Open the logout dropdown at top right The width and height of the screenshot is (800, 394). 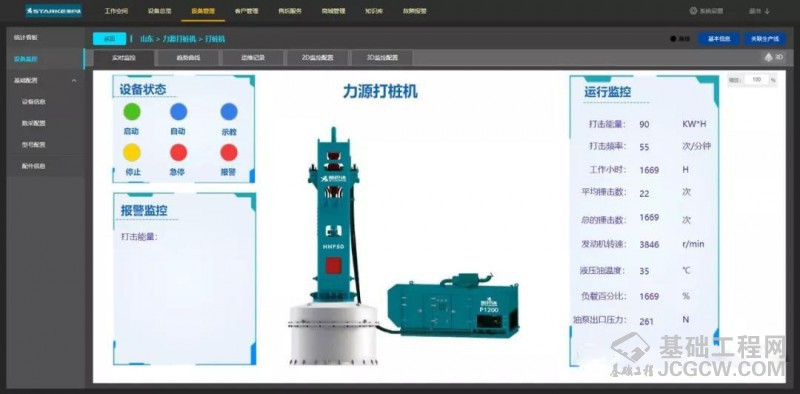tap(759, 11)
